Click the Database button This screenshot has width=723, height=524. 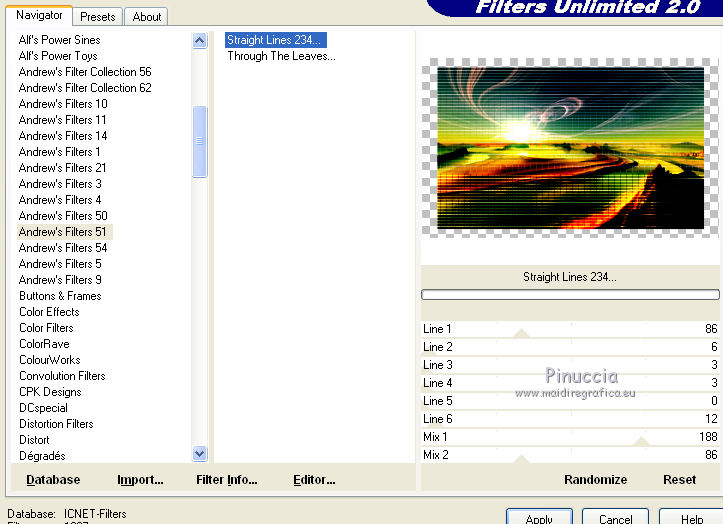click(53, 480)
